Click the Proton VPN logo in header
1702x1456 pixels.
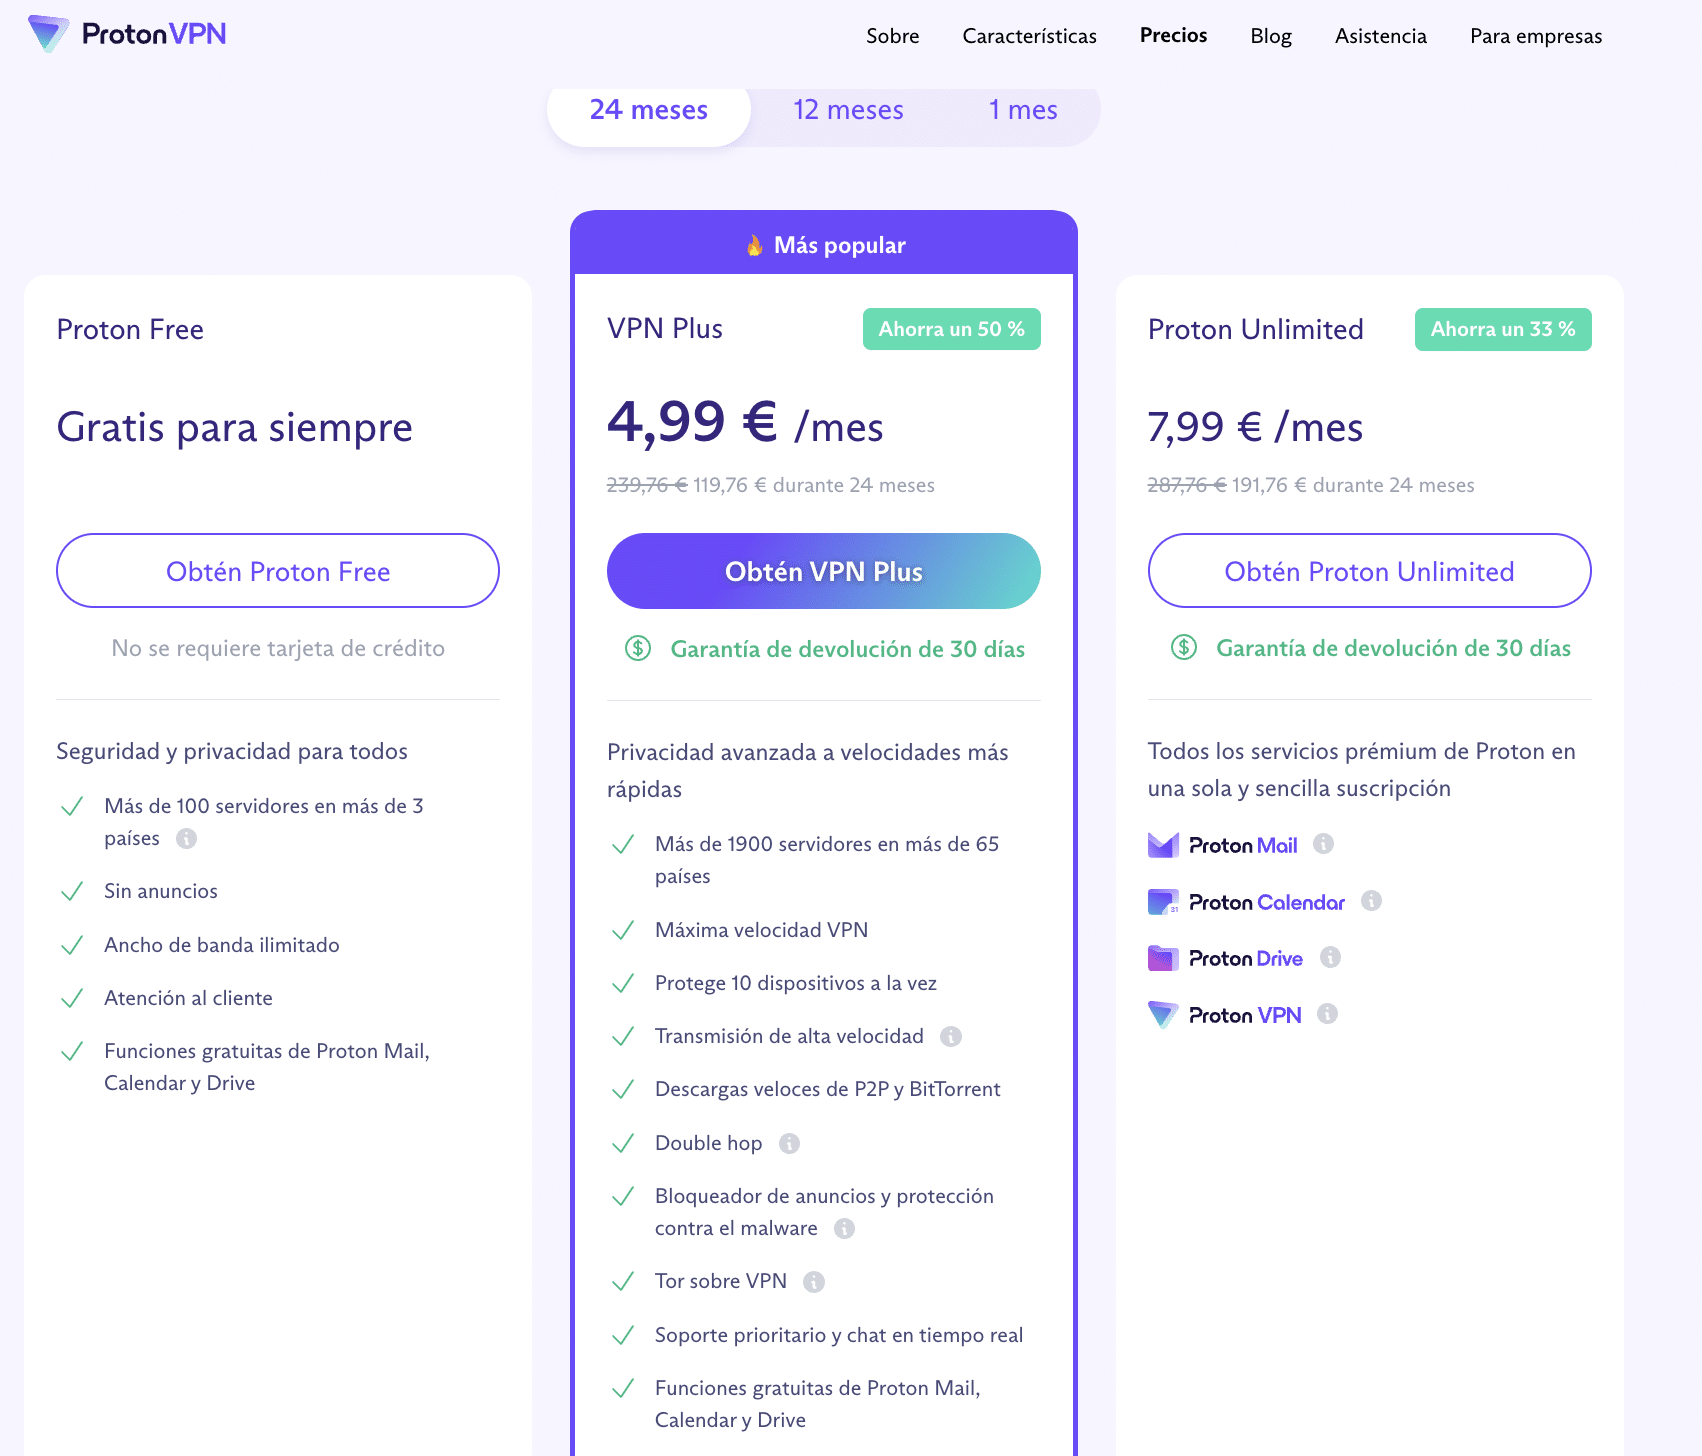[127, 34]
